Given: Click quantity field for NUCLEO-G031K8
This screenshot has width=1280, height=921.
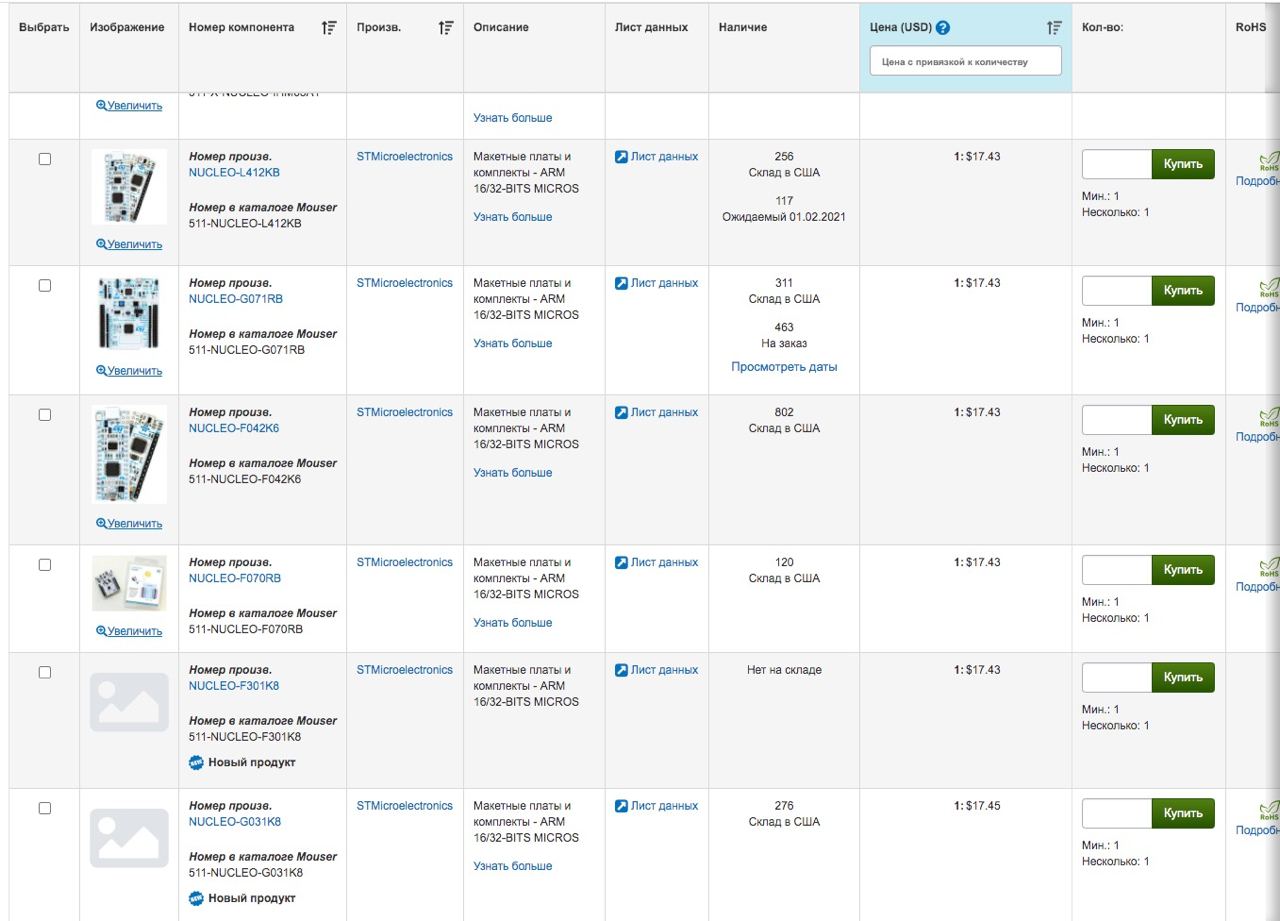Looking at the screenshot, I should coord(1117,813).
